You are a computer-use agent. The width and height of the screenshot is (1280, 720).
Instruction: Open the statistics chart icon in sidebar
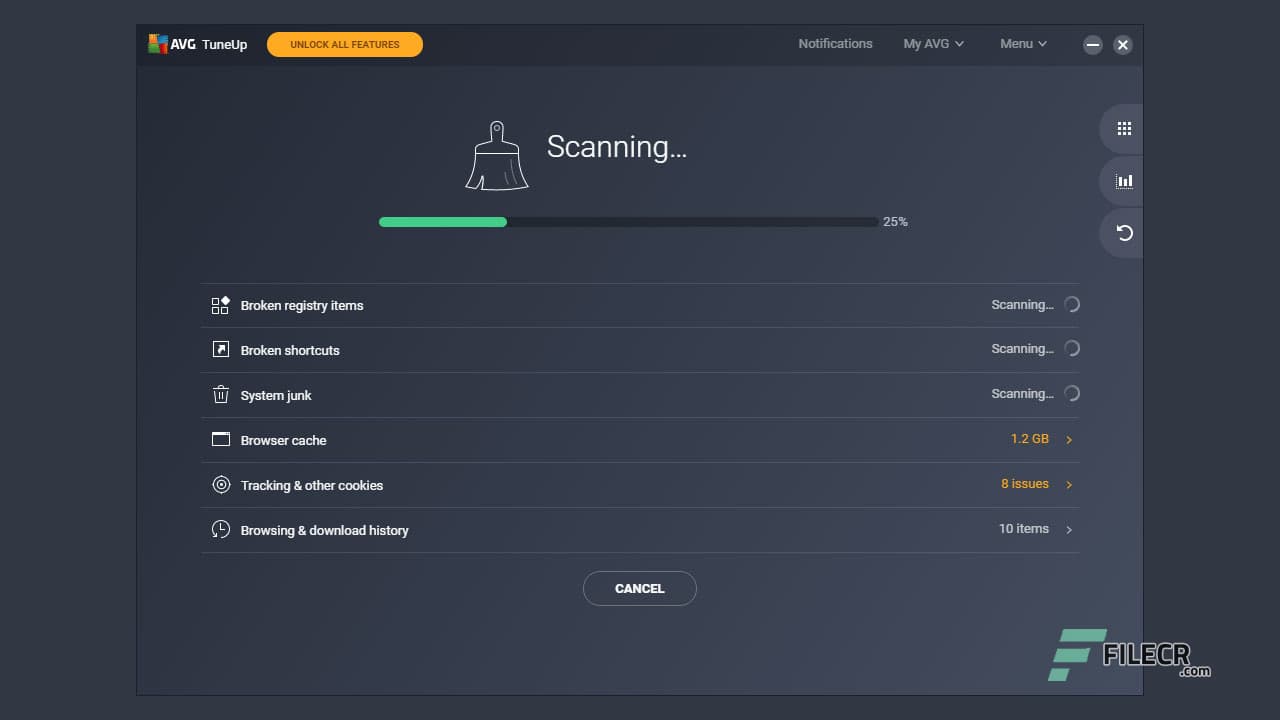pos(1123,181)
